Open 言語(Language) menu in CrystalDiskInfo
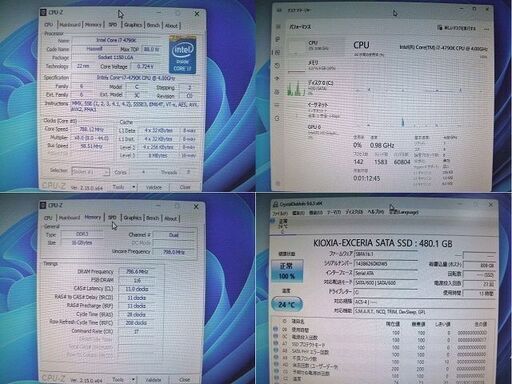 coord(404,211)
